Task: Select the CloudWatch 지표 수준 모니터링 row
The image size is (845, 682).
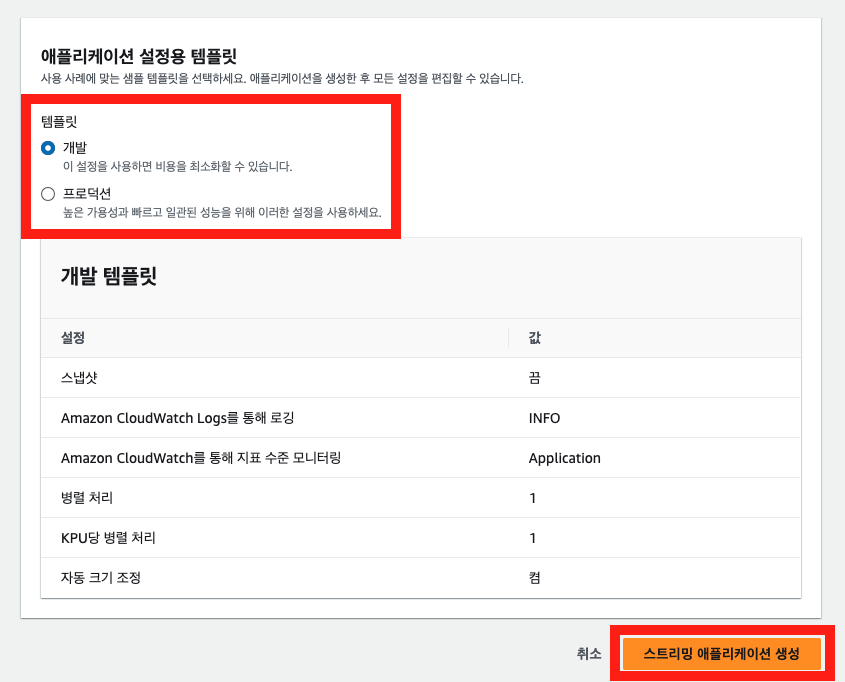Action: [421, 458]
